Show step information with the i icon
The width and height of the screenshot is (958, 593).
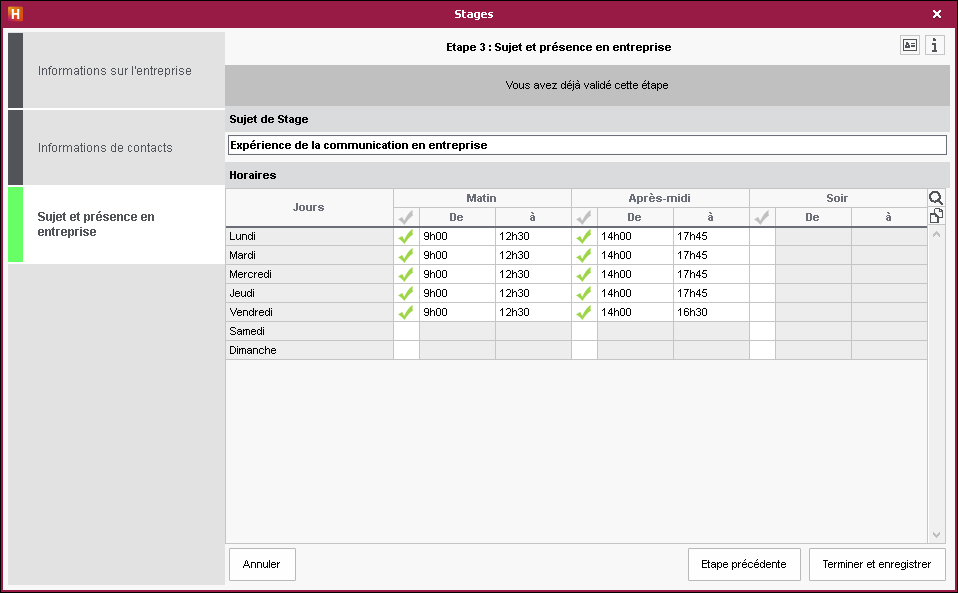point(935,45)
